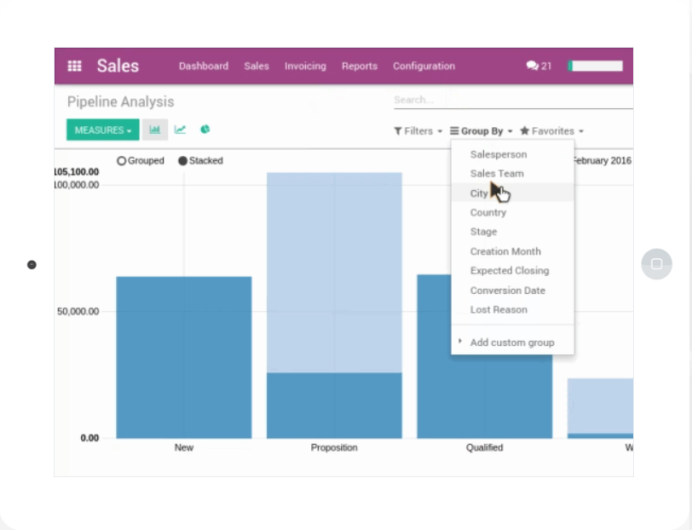692x530 pixels.
Task: Group by Salesperson in menu
Action: click(498, 154)
